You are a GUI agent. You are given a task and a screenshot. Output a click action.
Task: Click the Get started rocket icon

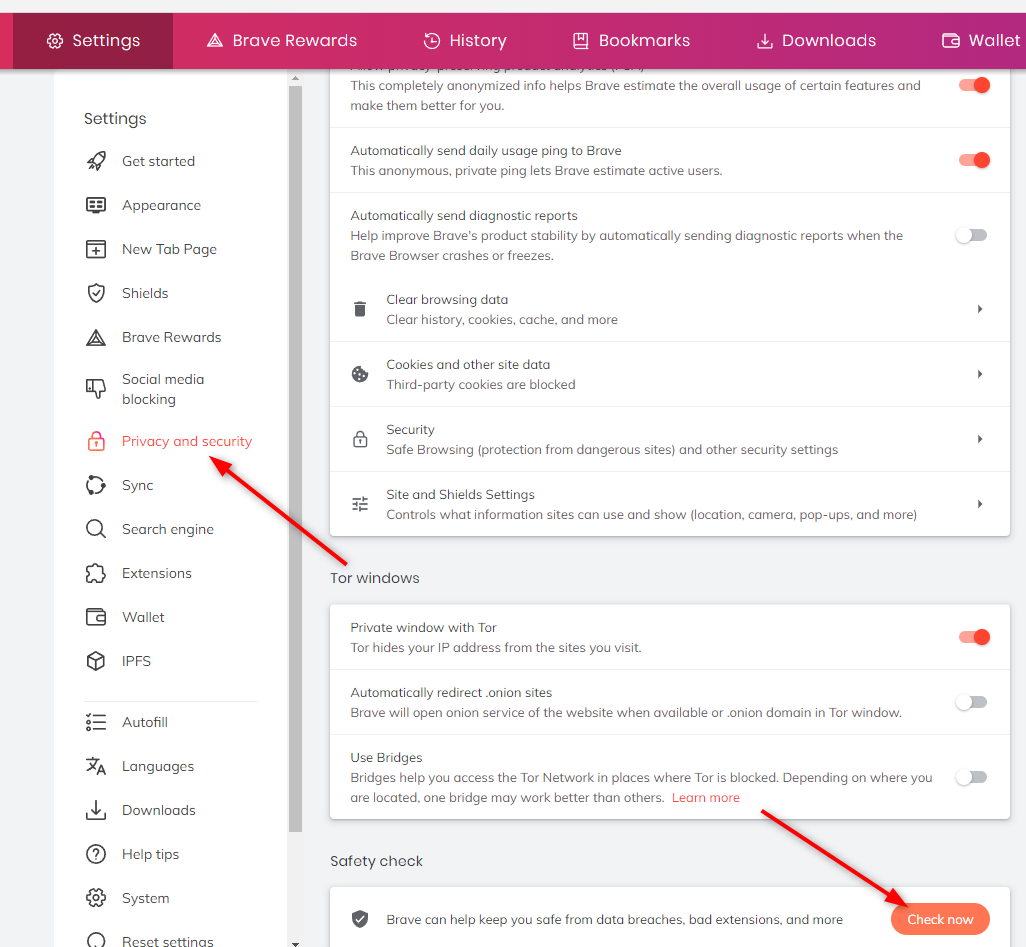coord(96,161)
